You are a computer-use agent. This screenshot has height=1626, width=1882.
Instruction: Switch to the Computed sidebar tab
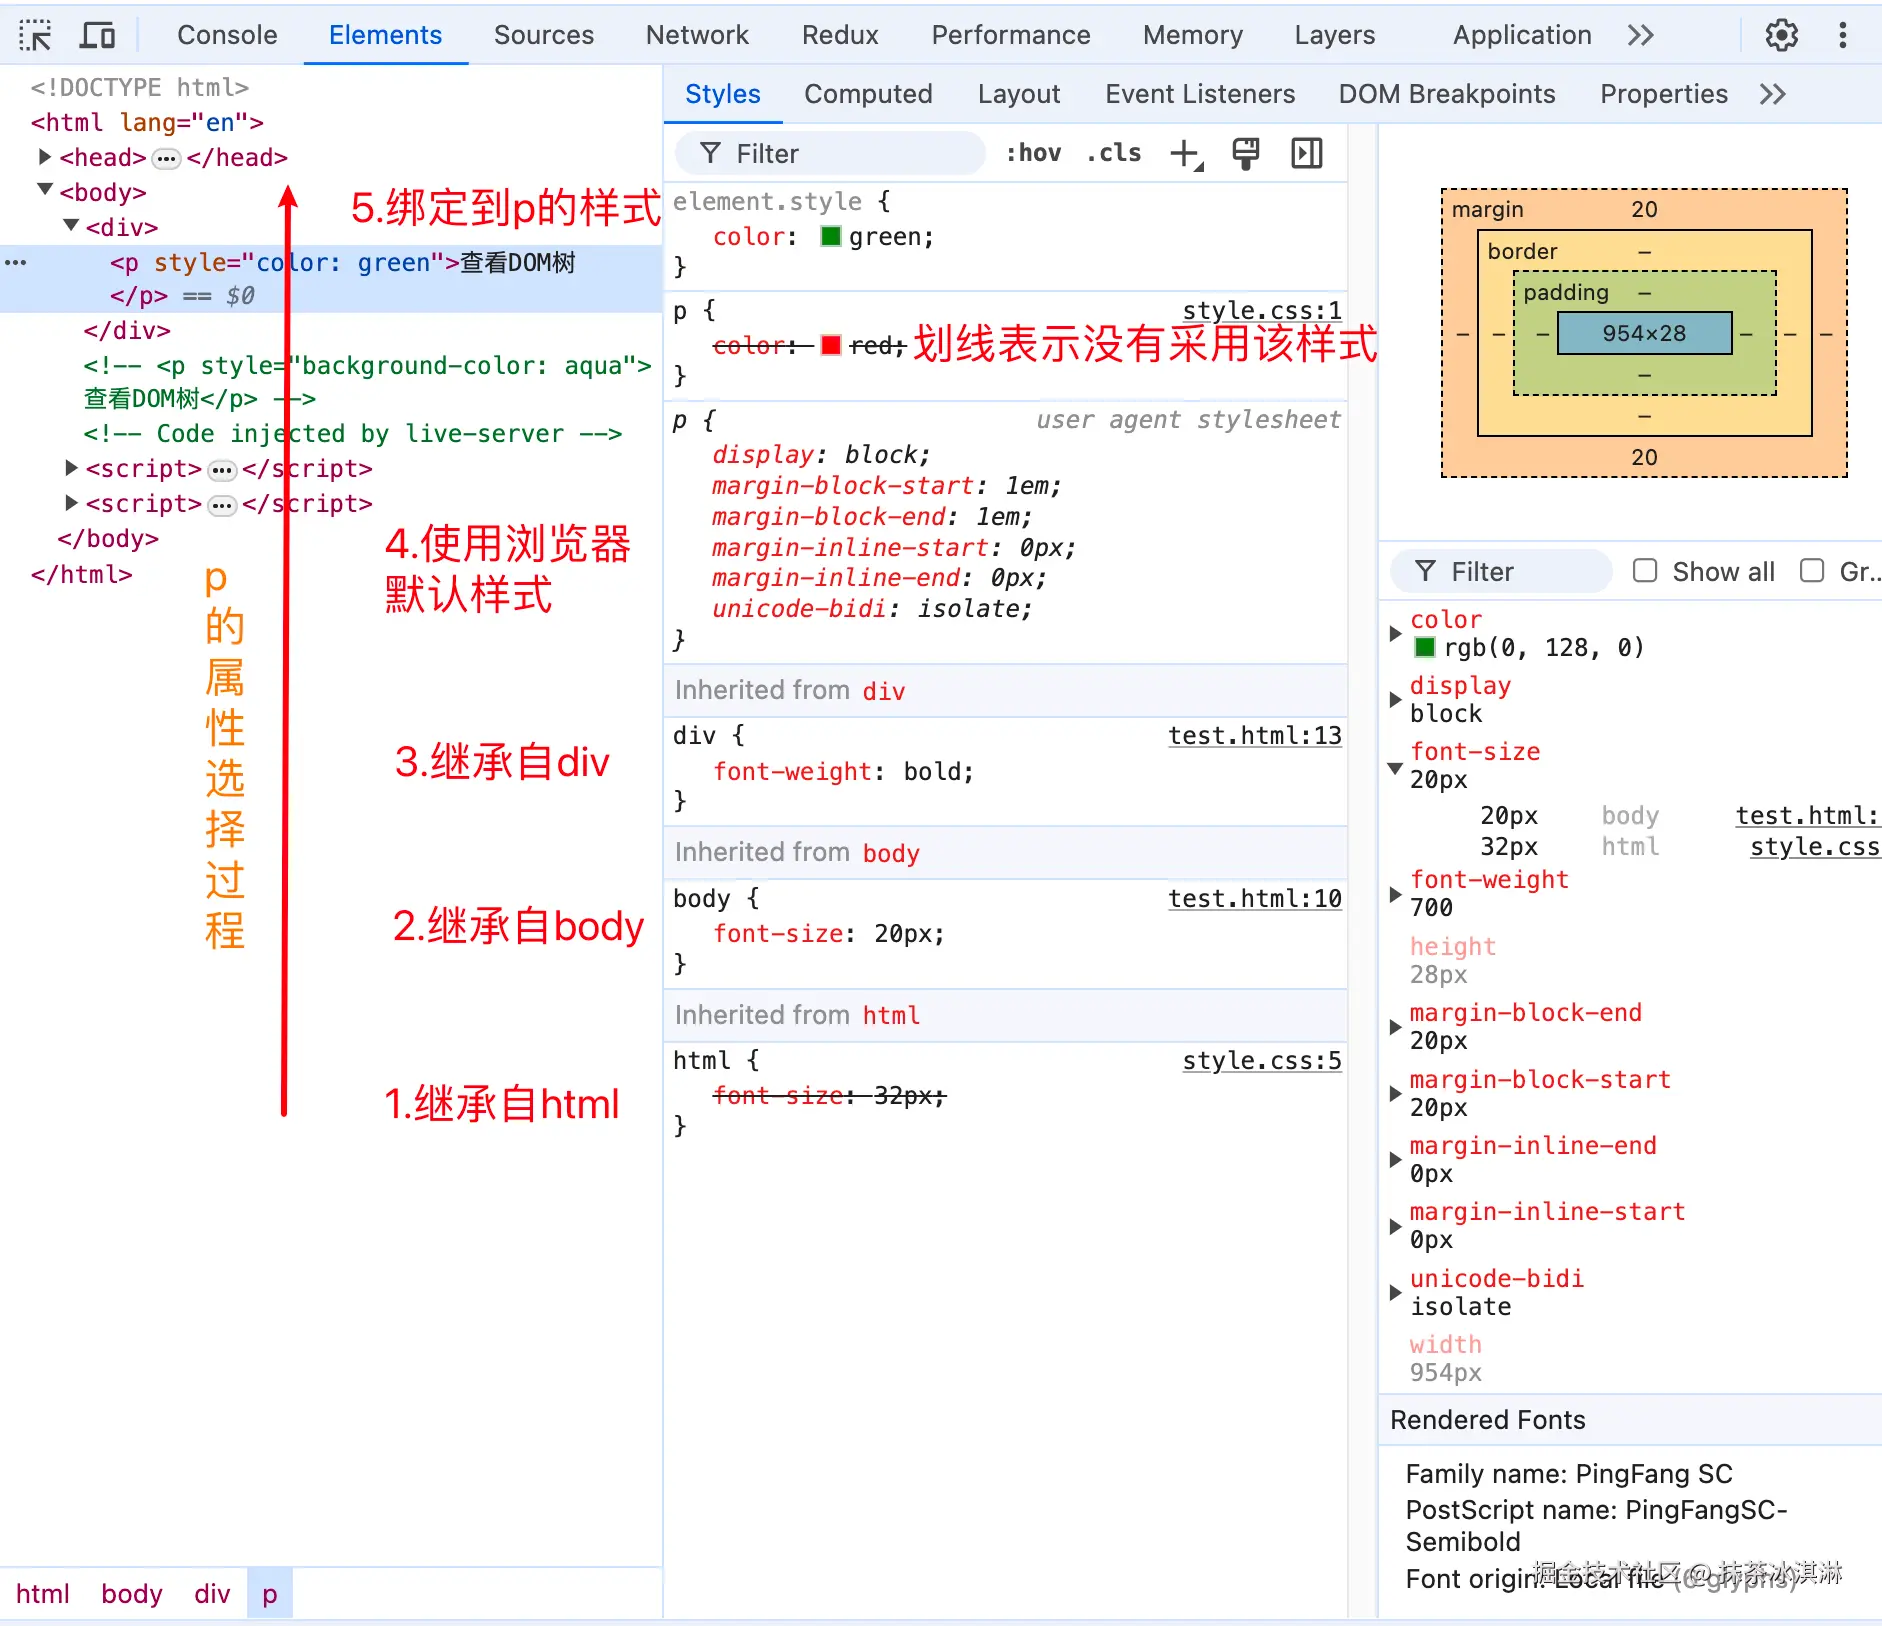[868, 94]
